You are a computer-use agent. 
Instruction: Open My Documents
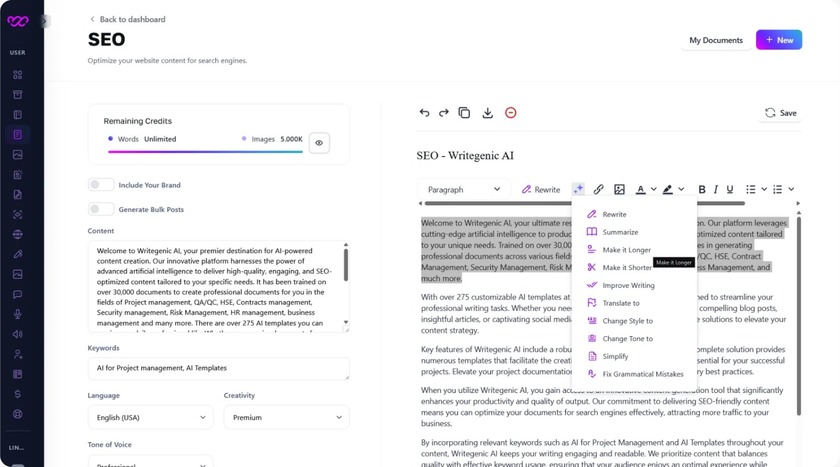pyautogui.click(x=716, y=40)
